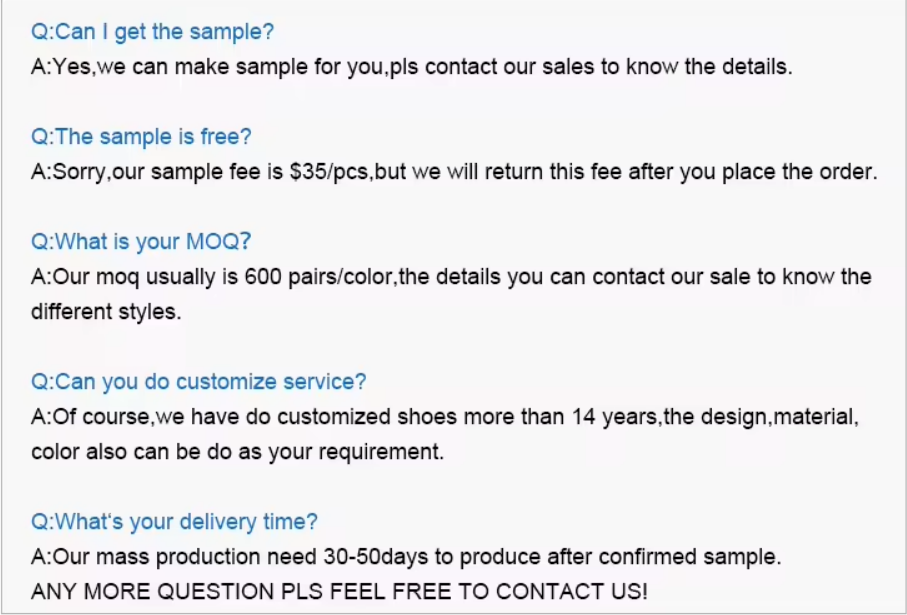907x615 pixels.
Task: Click the words 'CONTACT US!' at the bottom
Action: click(572, 592)
